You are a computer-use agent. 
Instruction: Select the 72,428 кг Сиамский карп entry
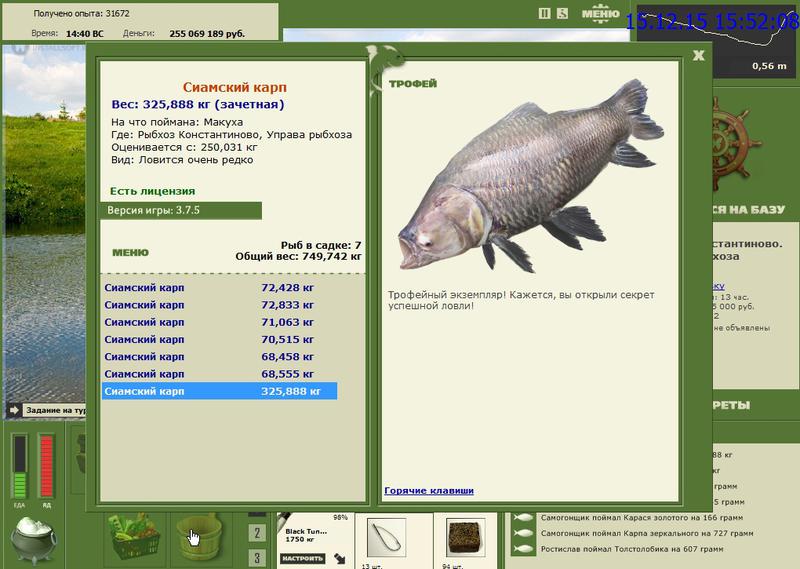(219, 288)
